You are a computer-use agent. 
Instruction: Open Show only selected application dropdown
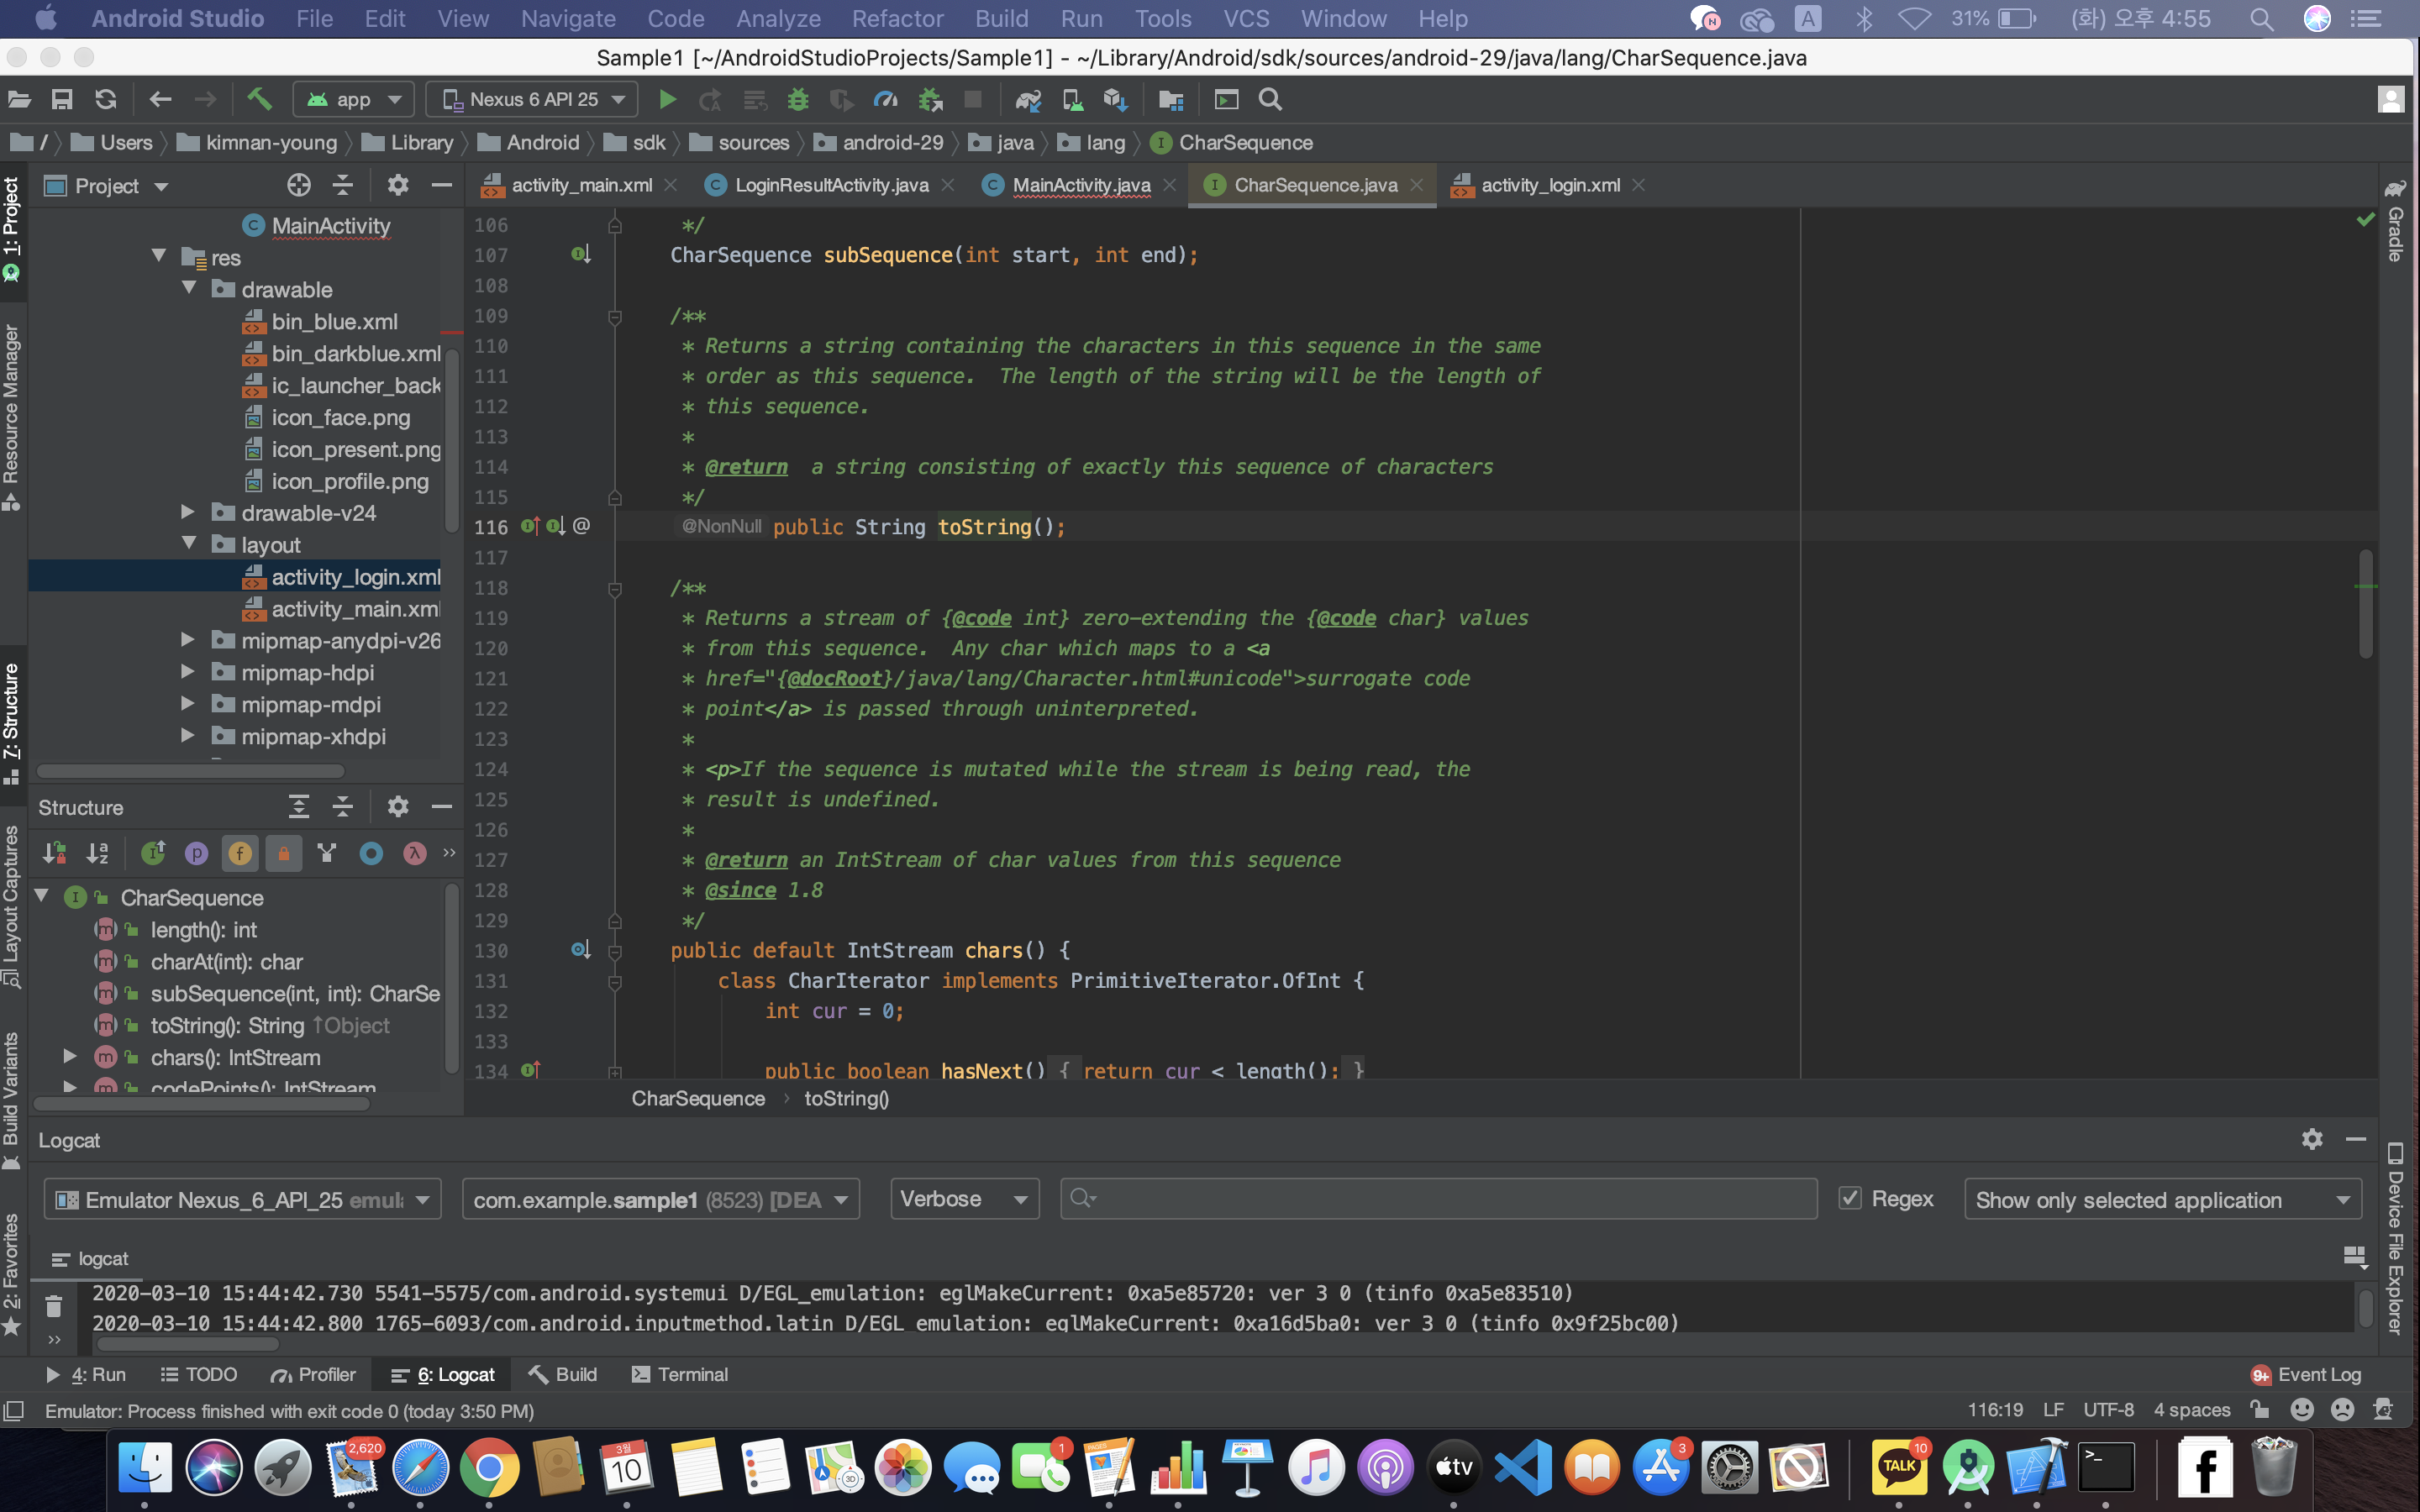click(2162, 1199)
